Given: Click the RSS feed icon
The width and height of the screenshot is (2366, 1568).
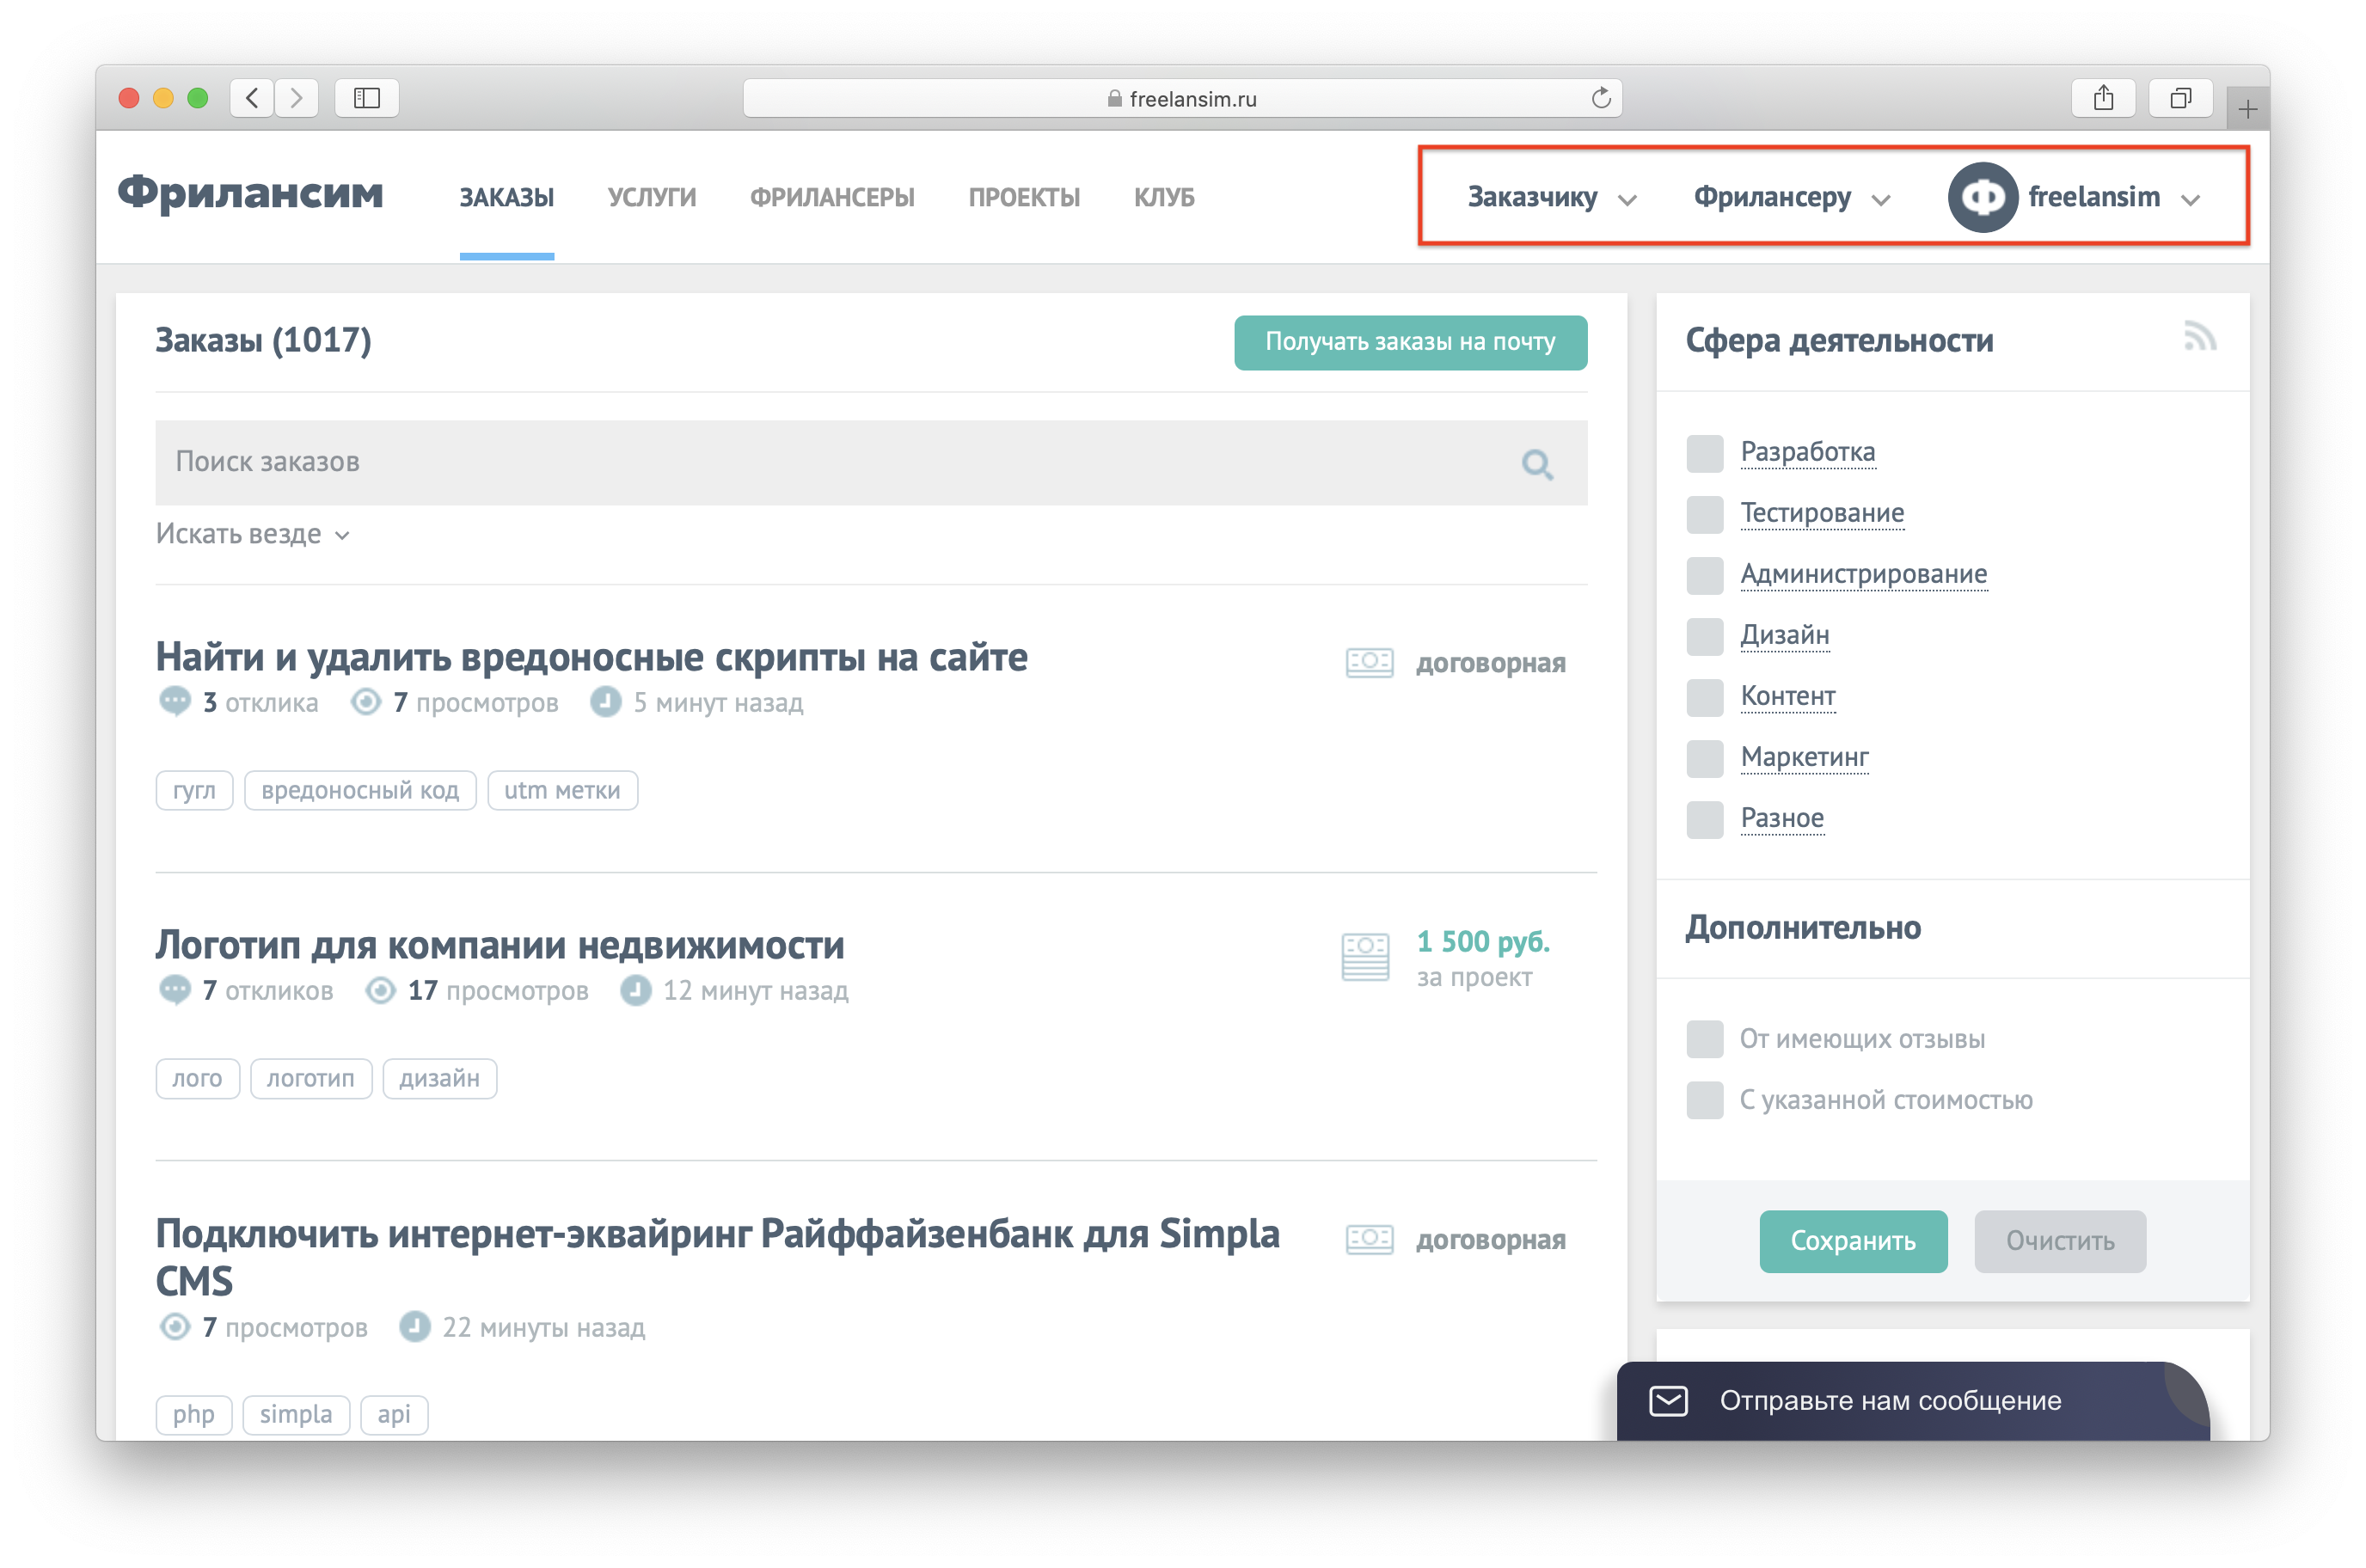Looking at the screenshot, I should 2199,337.
